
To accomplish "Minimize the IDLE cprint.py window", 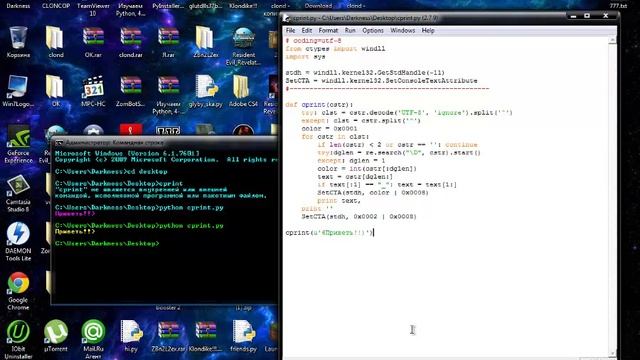I will click(573, 16).
